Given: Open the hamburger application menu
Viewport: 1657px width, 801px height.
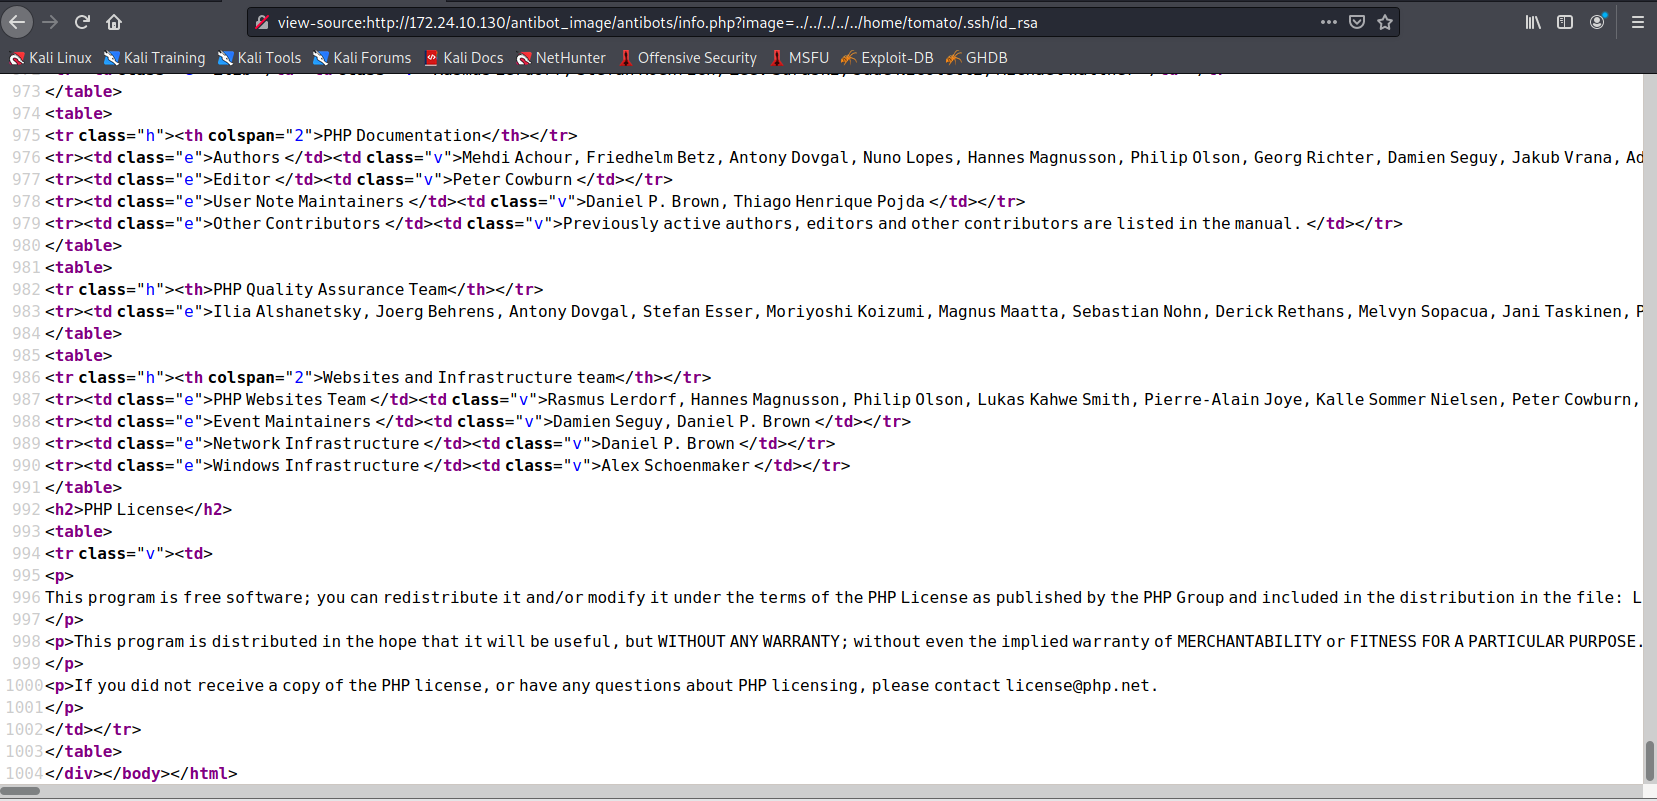Looking at the screenshot, I should click(1637, 22).
